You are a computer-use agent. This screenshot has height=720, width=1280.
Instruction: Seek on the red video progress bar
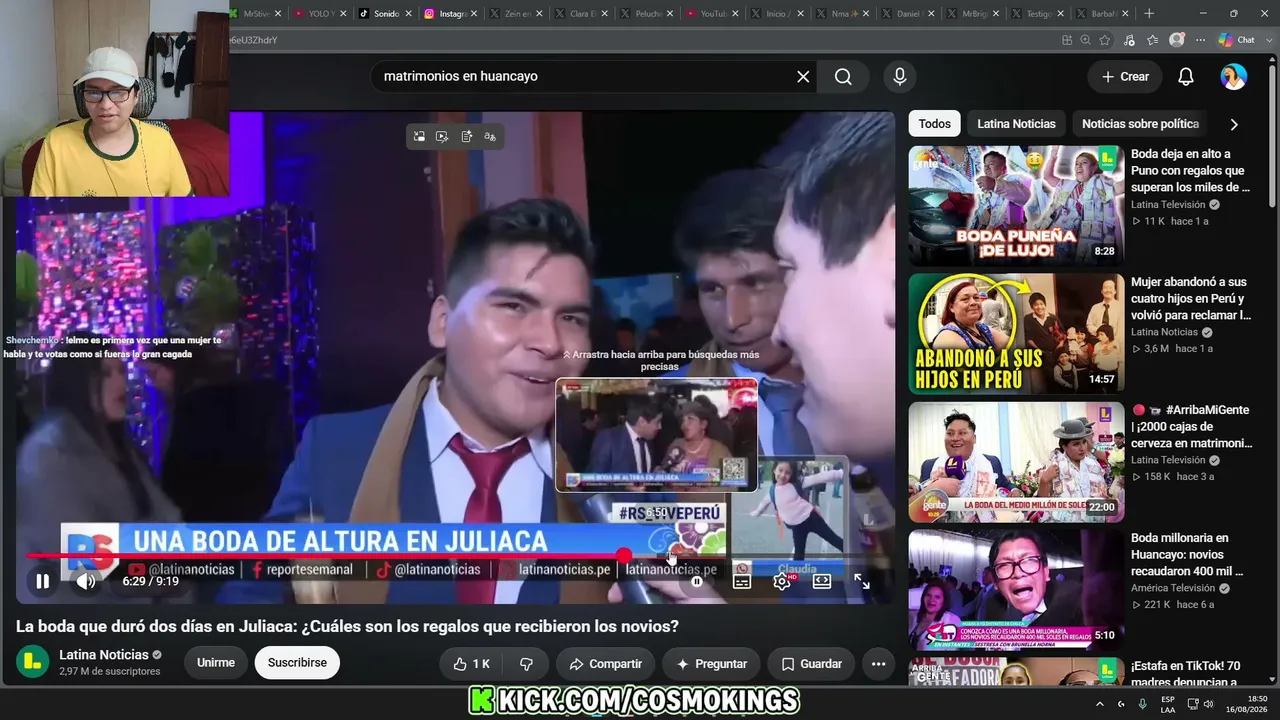click(455, 556)
